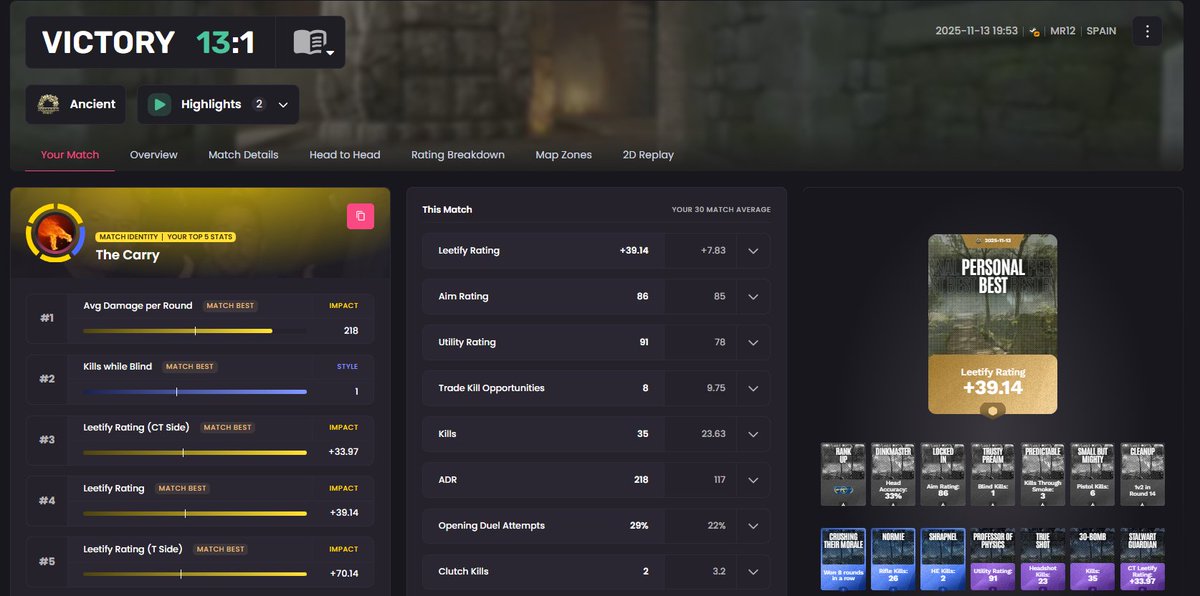The height and width of the screenshot is (596, 1200).
Task: Click the Rank Up badge
Action: coord(842,474)
